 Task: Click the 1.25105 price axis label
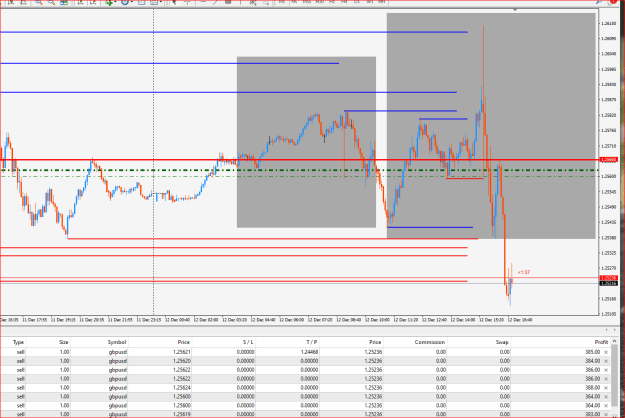coord(609,314)
